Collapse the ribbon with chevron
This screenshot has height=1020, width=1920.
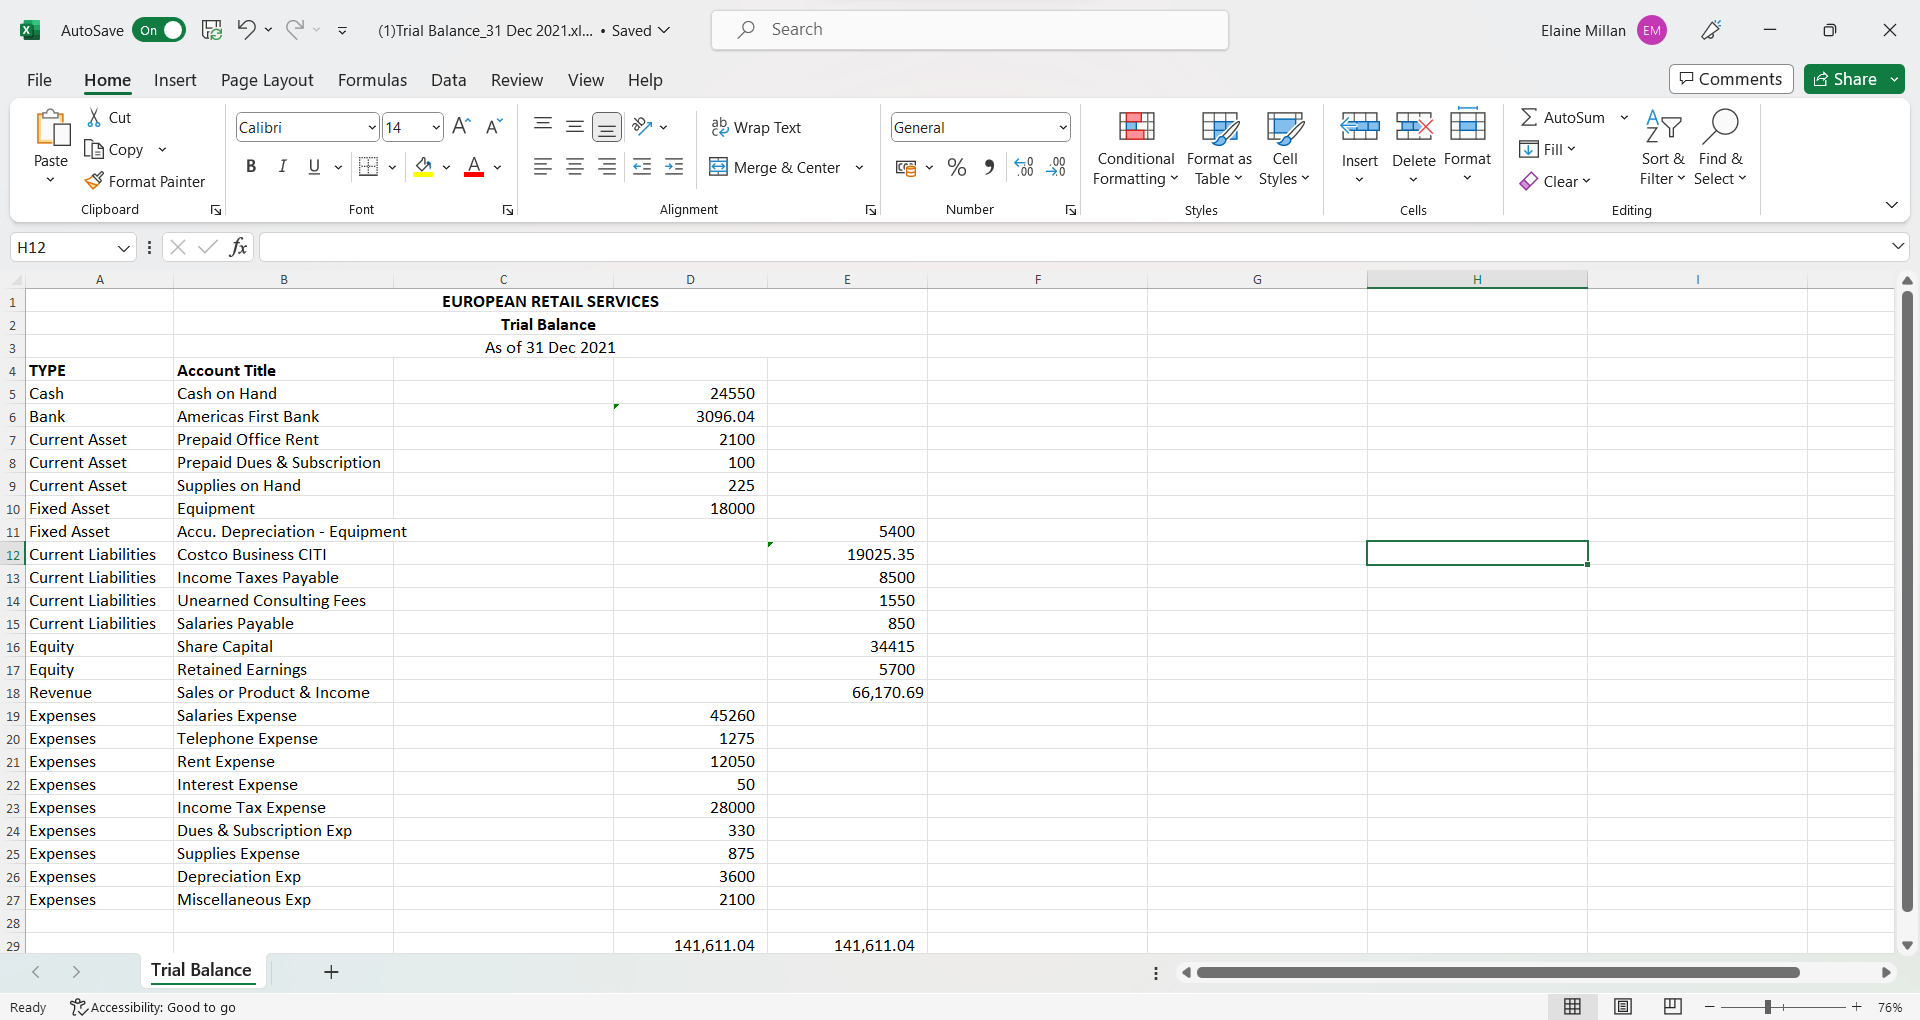click(x=1891, y=205)
